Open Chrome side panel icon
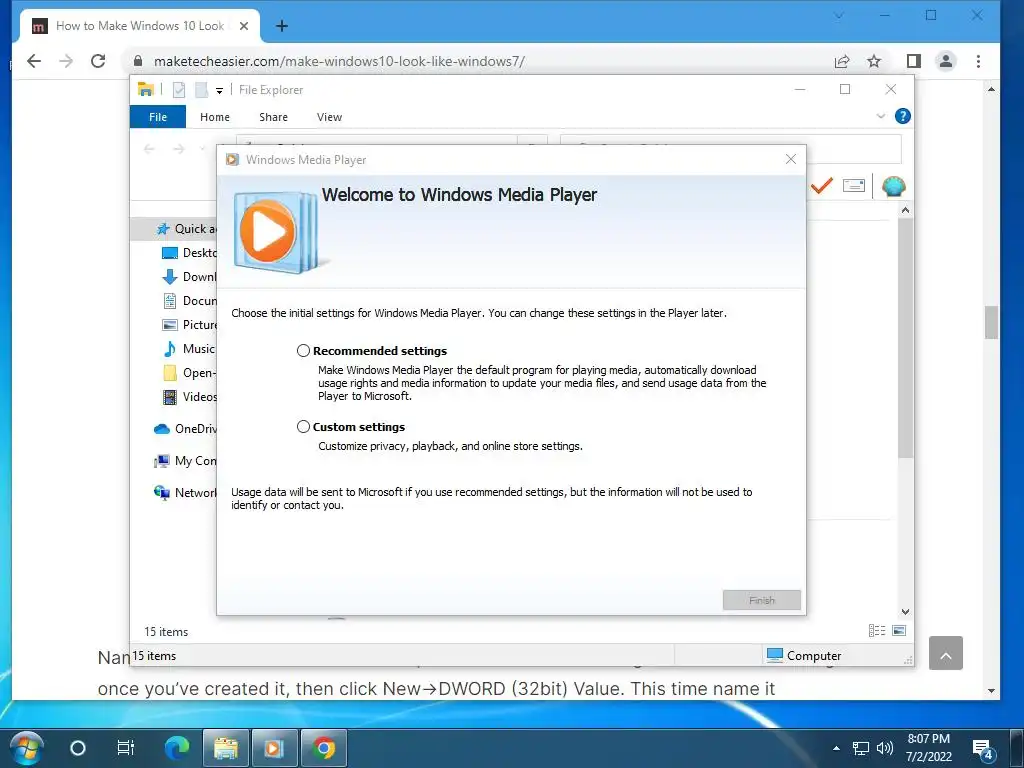The image size is (1024, 768). [x=914, y=61]
